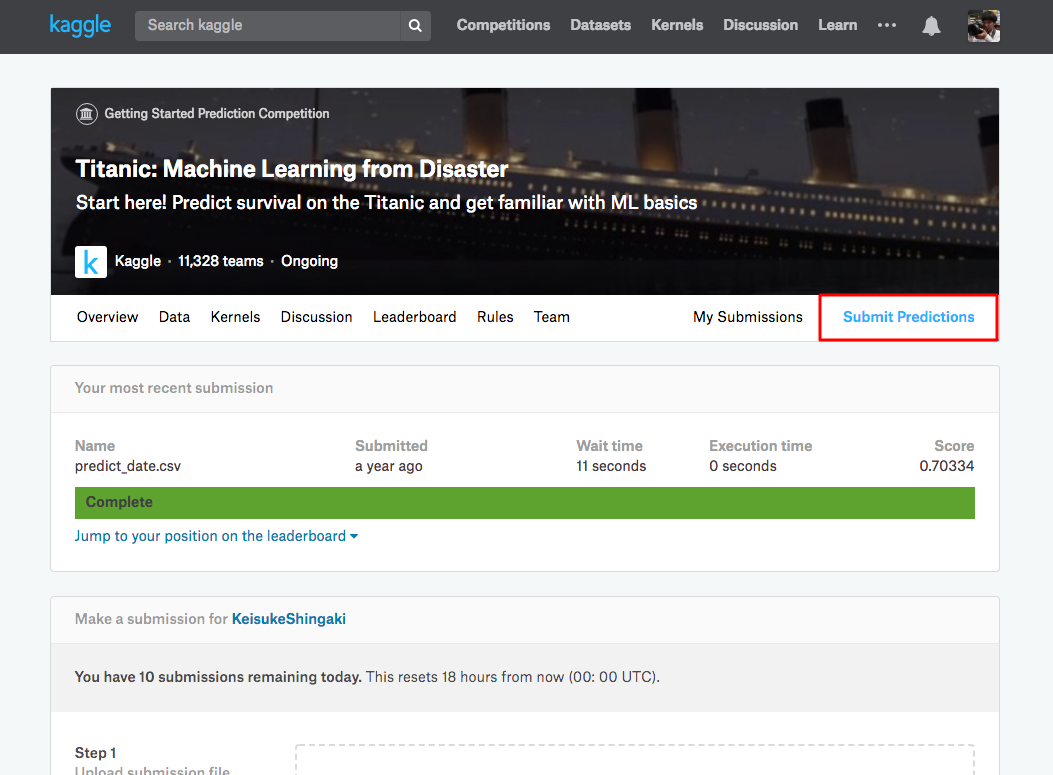This screenshot has width=1053, height=775.
Task: Click the search magnifier icon
Action: coord(415,26)
